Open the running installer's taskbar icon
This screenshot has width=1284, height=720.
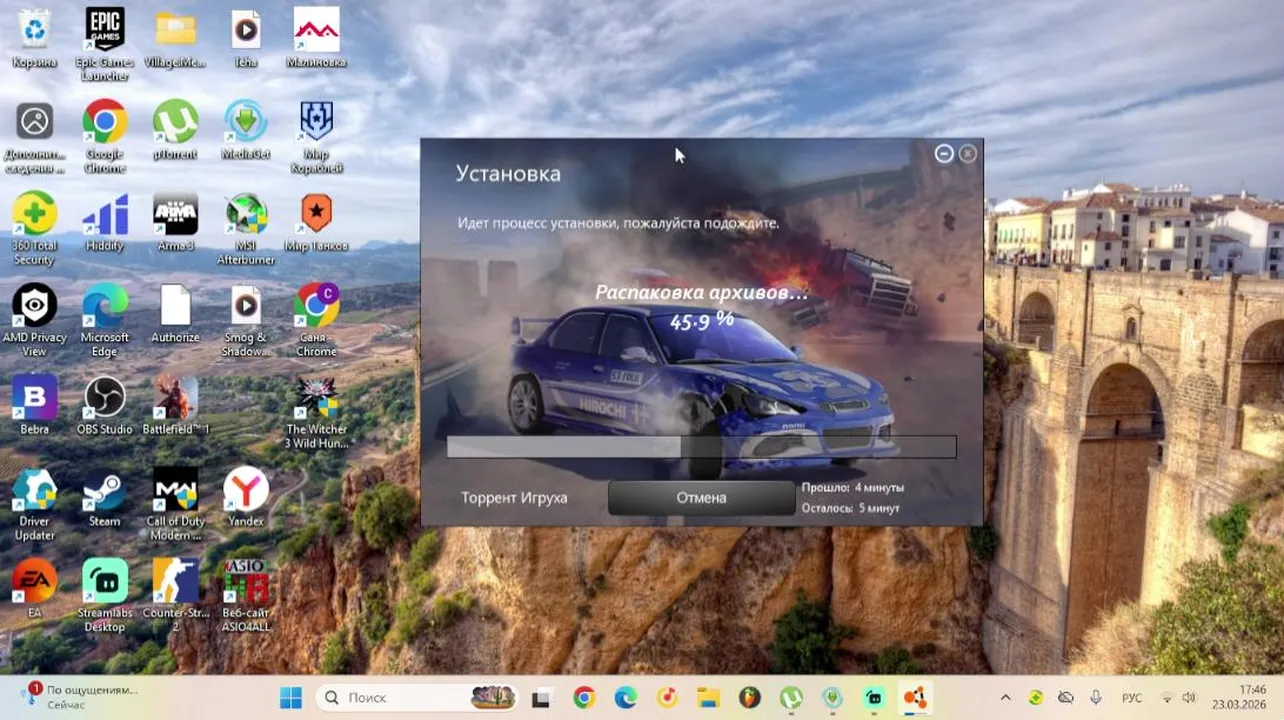915,697
